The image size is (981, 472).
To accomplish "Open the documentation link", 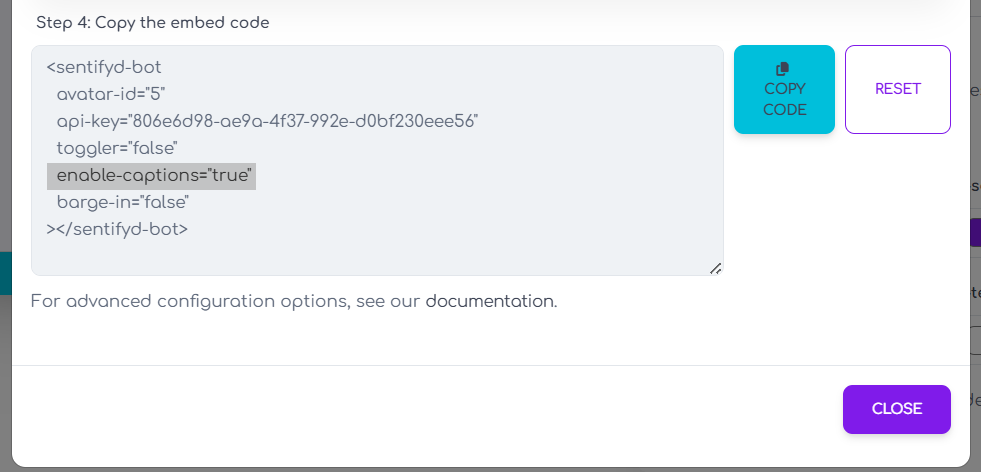I will click(x=489, y=301).
